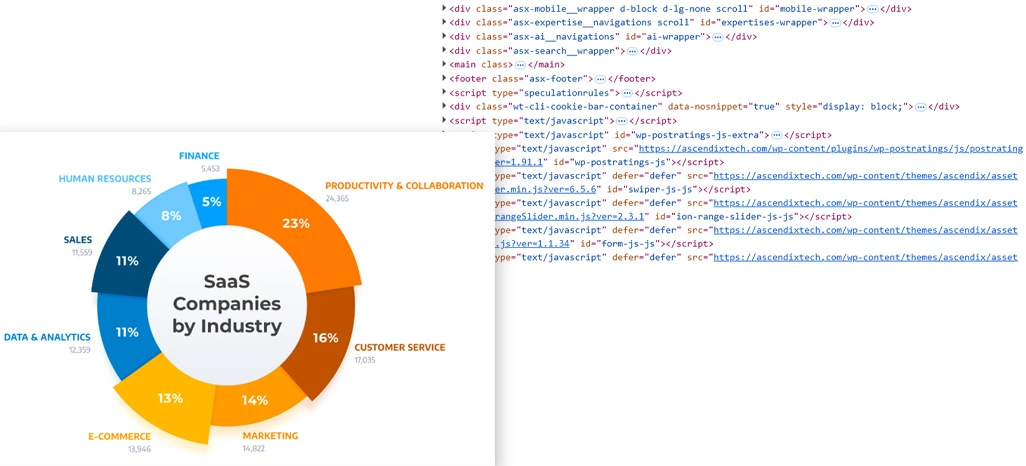
Task: Select class value "asx-search__wrapper"
Action: (x=563, y=50)
